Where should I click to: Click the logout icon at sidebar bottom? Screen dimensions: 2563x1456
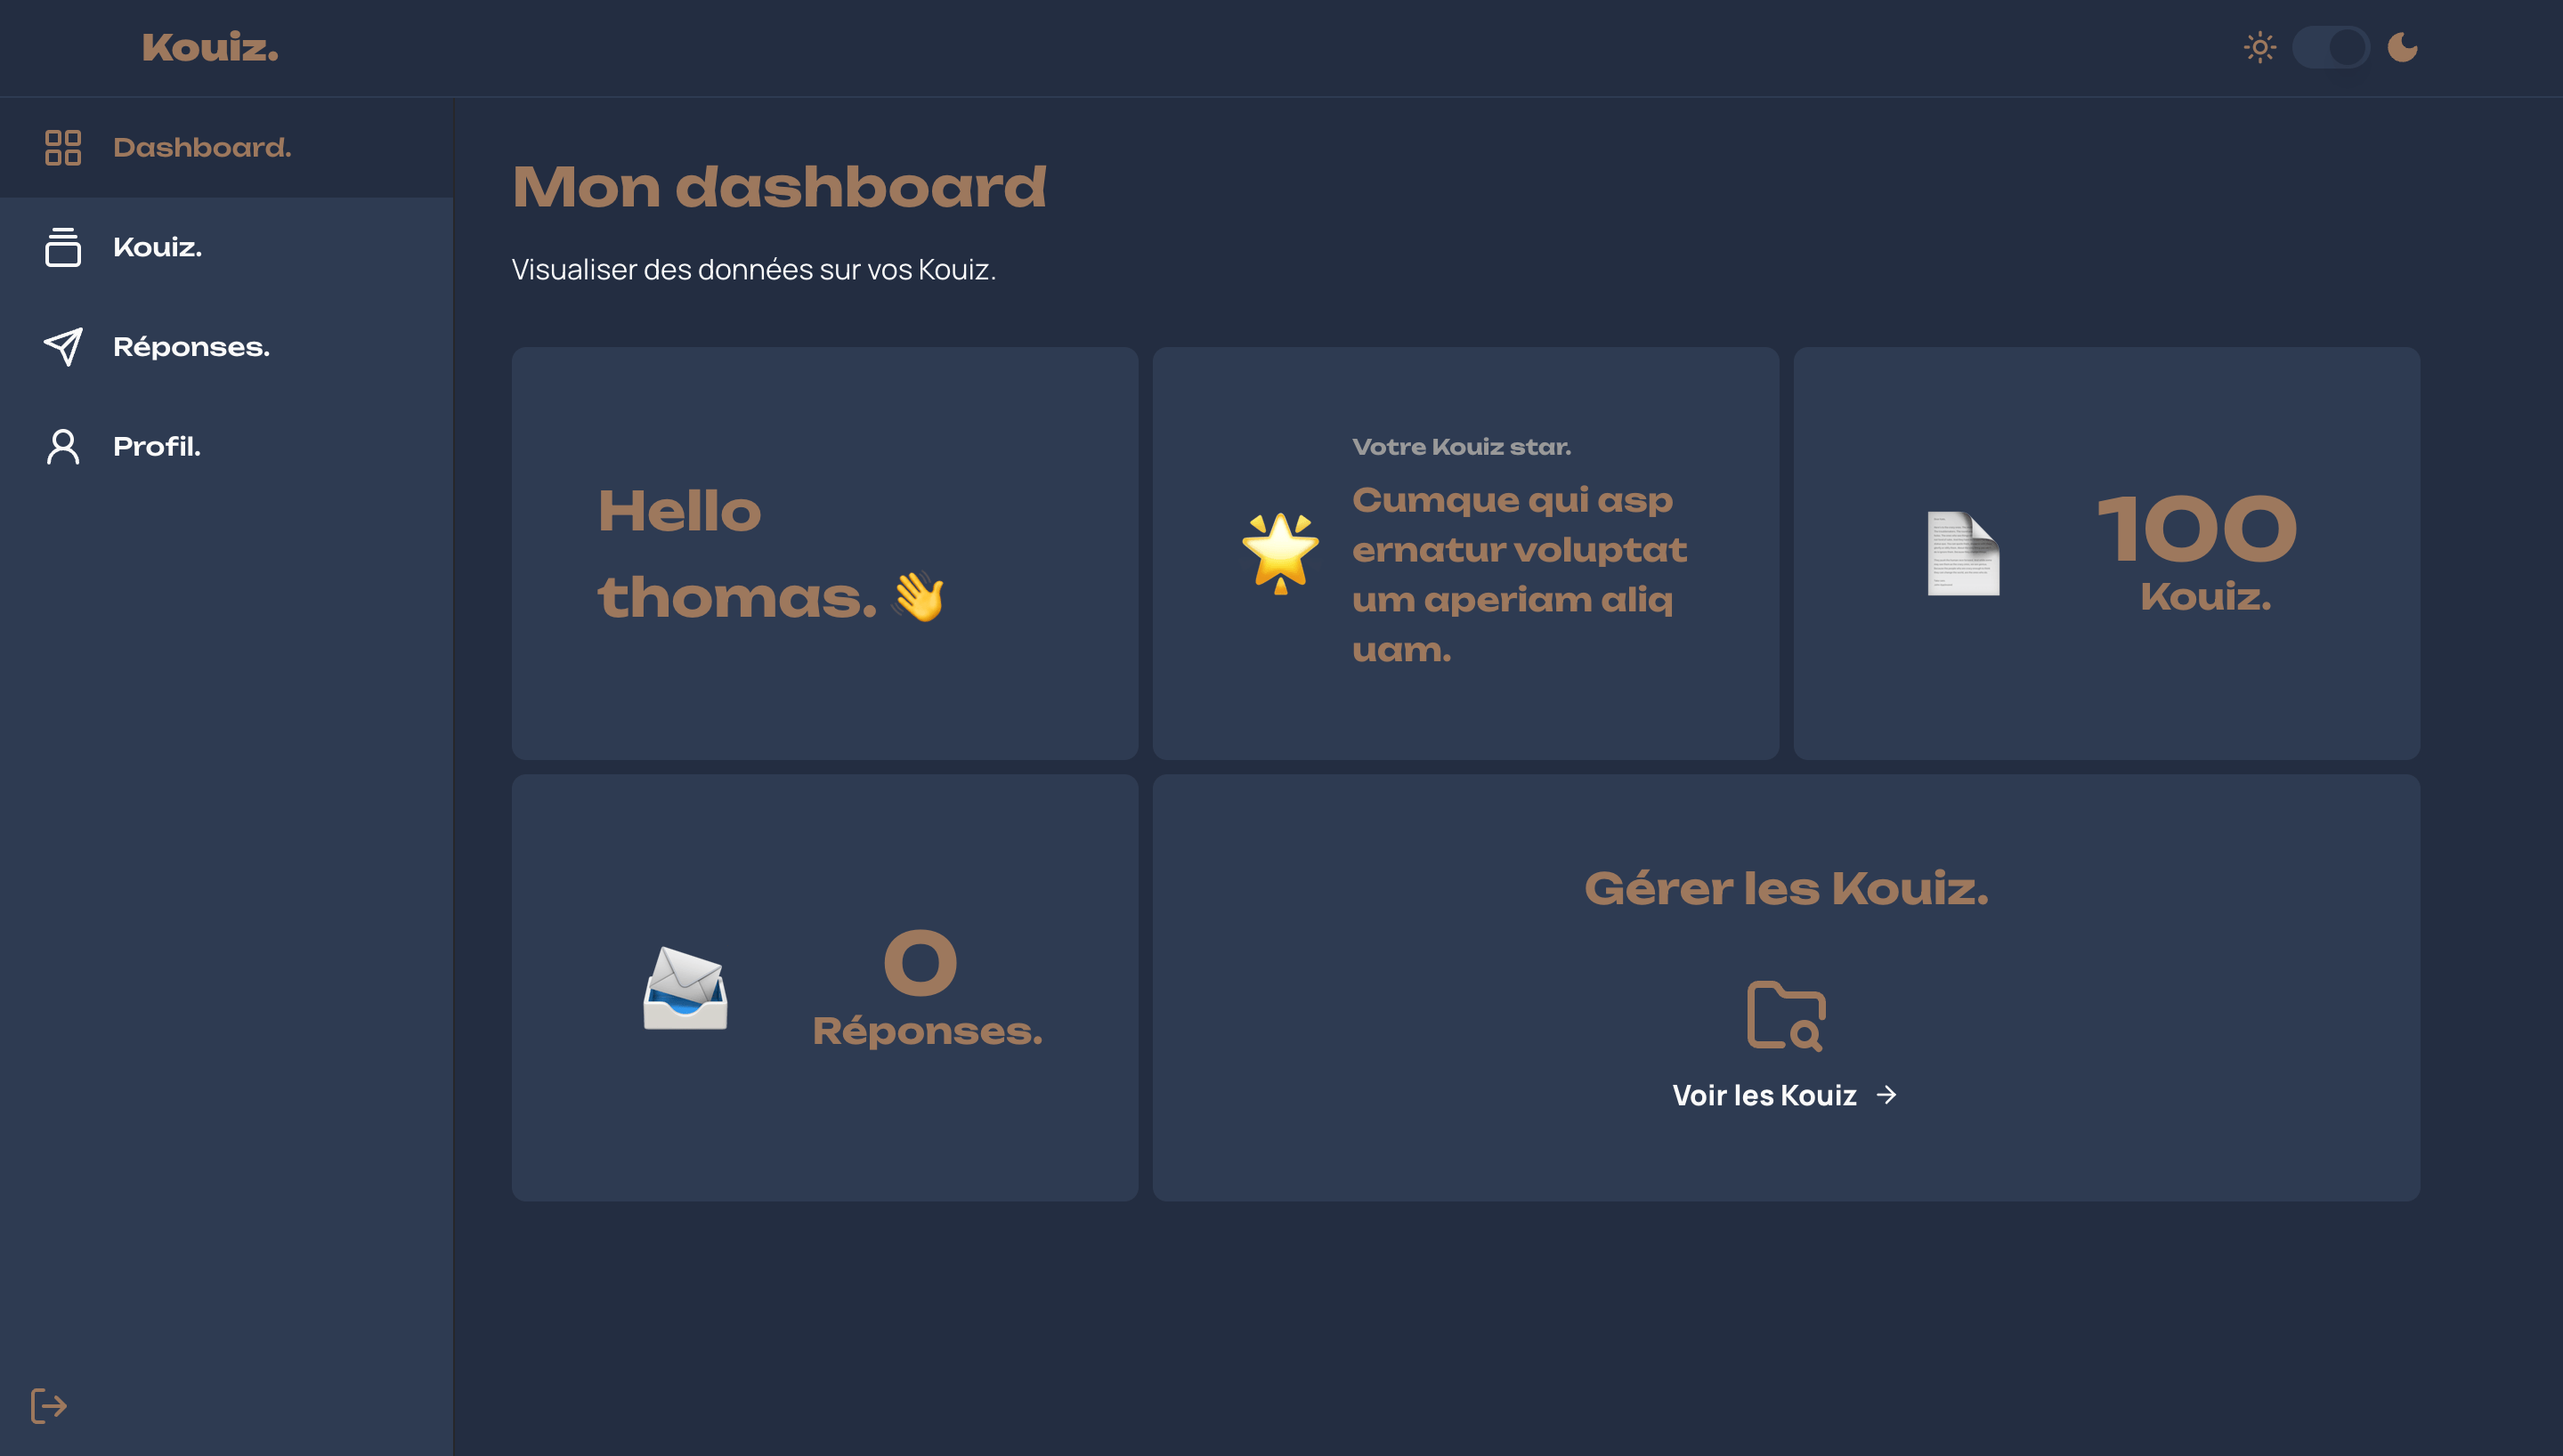47,1405
